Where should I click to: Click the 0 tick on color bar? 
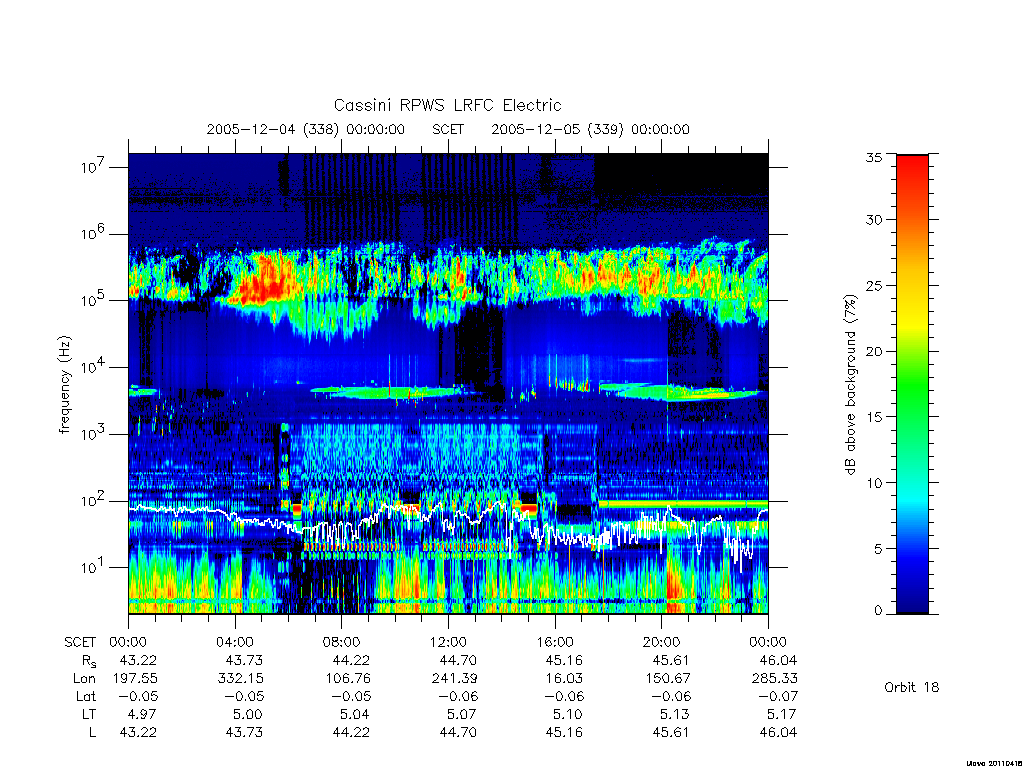coord(878,611)
